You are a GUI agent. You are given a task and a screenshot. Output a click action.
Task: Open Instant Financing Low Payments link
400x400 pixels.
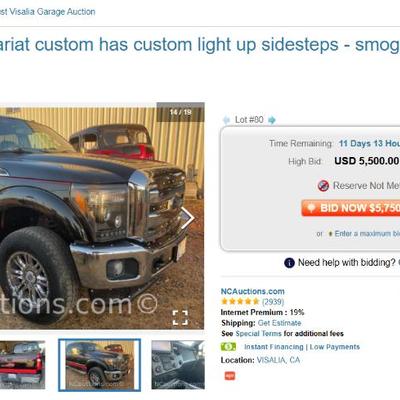point(302,347)
